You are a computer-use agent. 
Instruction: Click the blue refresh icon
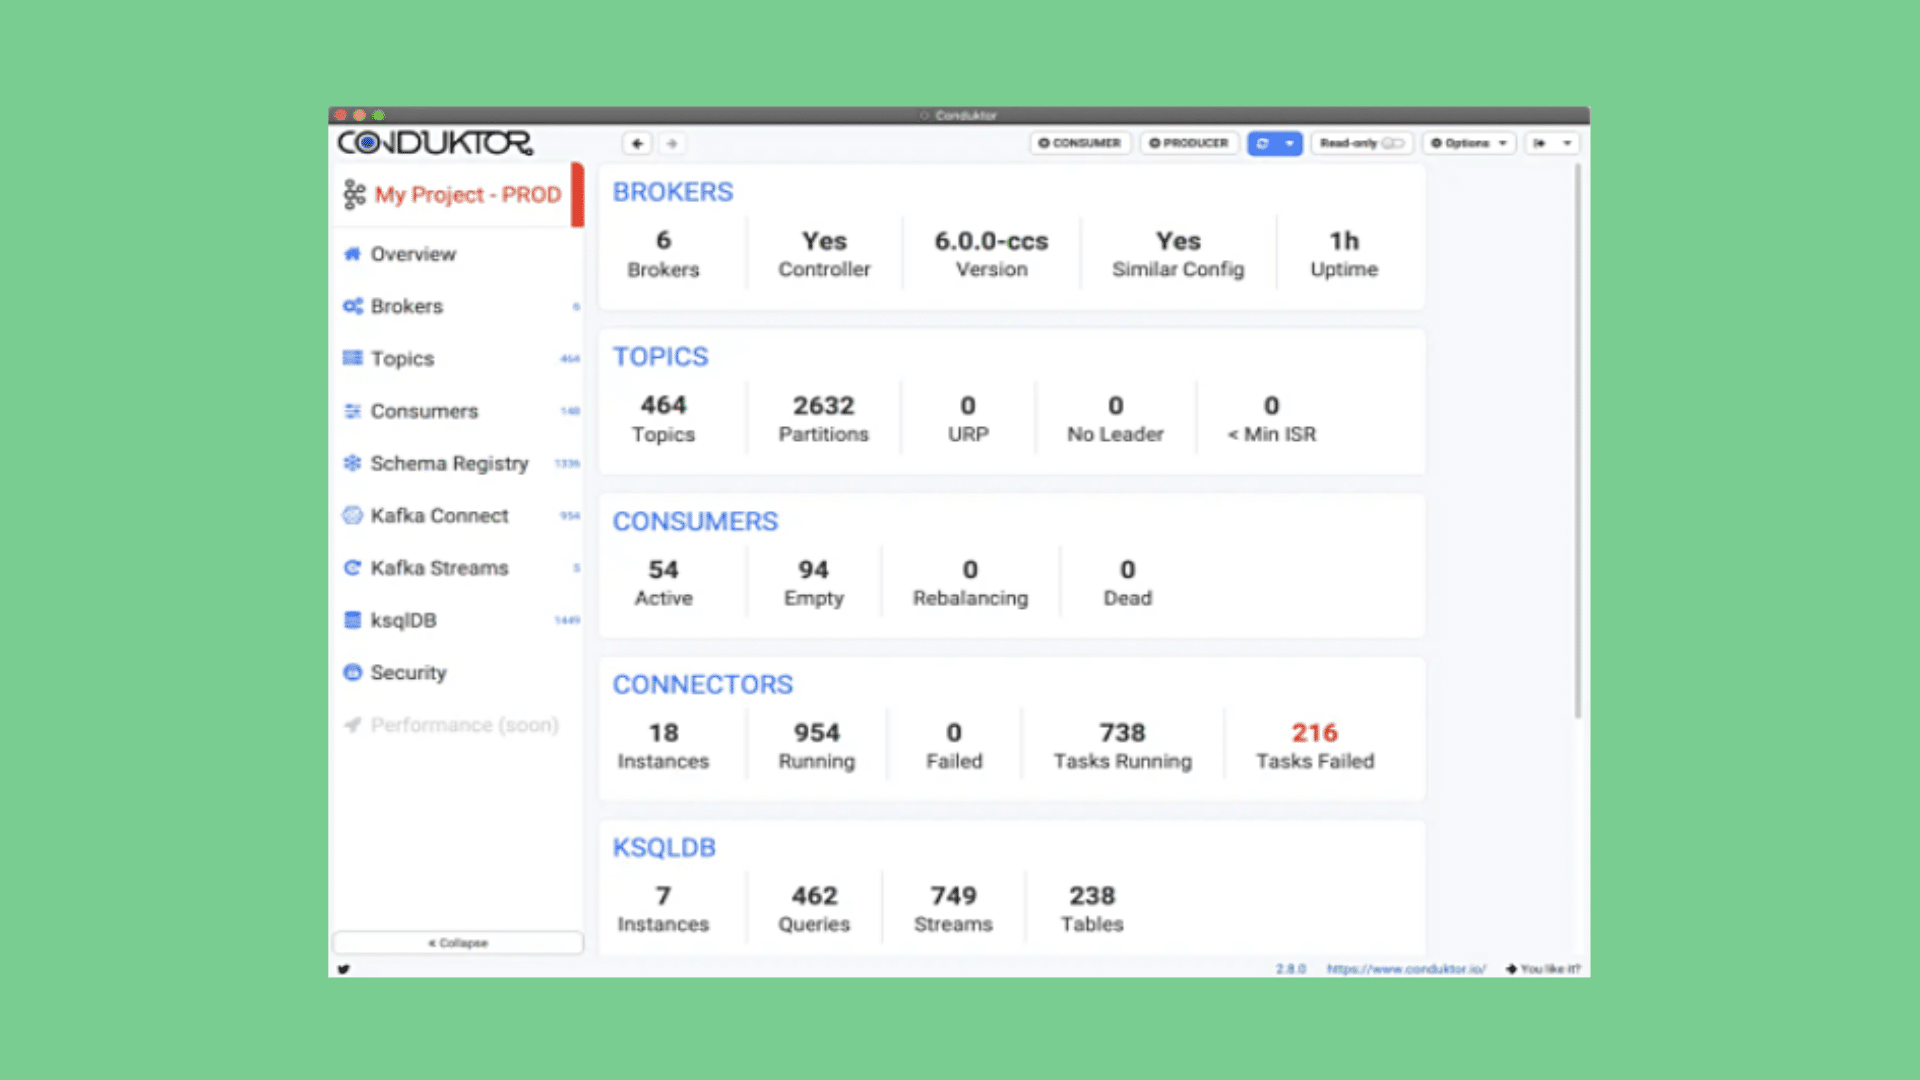(x=1263, y=143)
